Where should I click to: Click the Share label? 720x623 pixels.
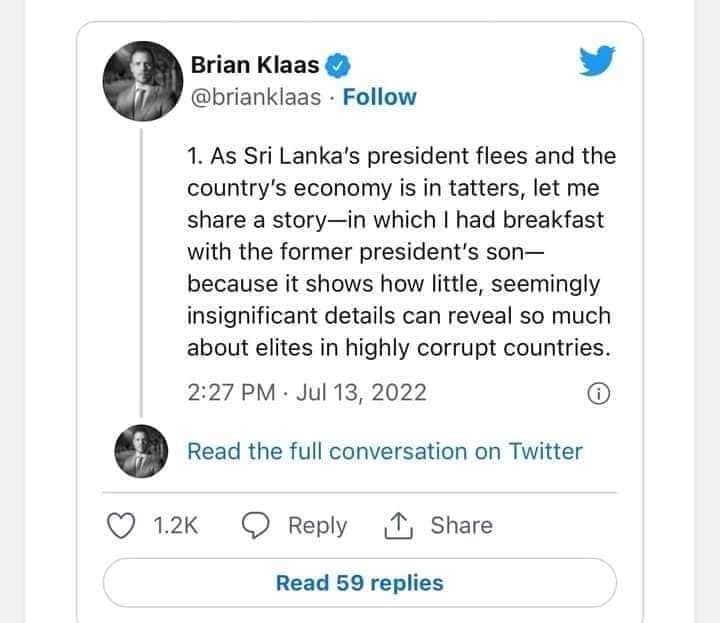461,525
